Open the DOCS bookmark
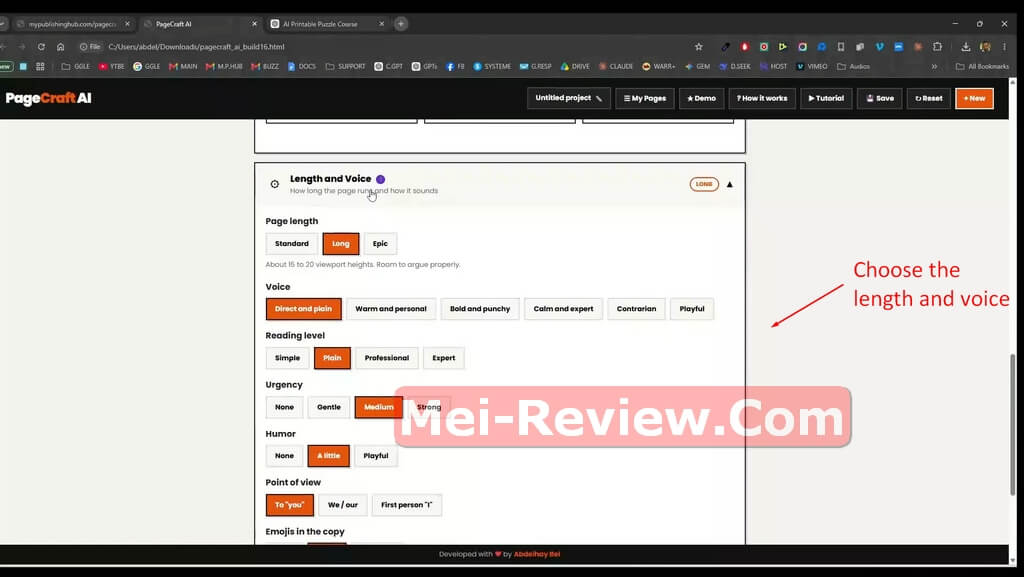The width and height of the screenshot is (1024, 577). [x=302, y=67]
